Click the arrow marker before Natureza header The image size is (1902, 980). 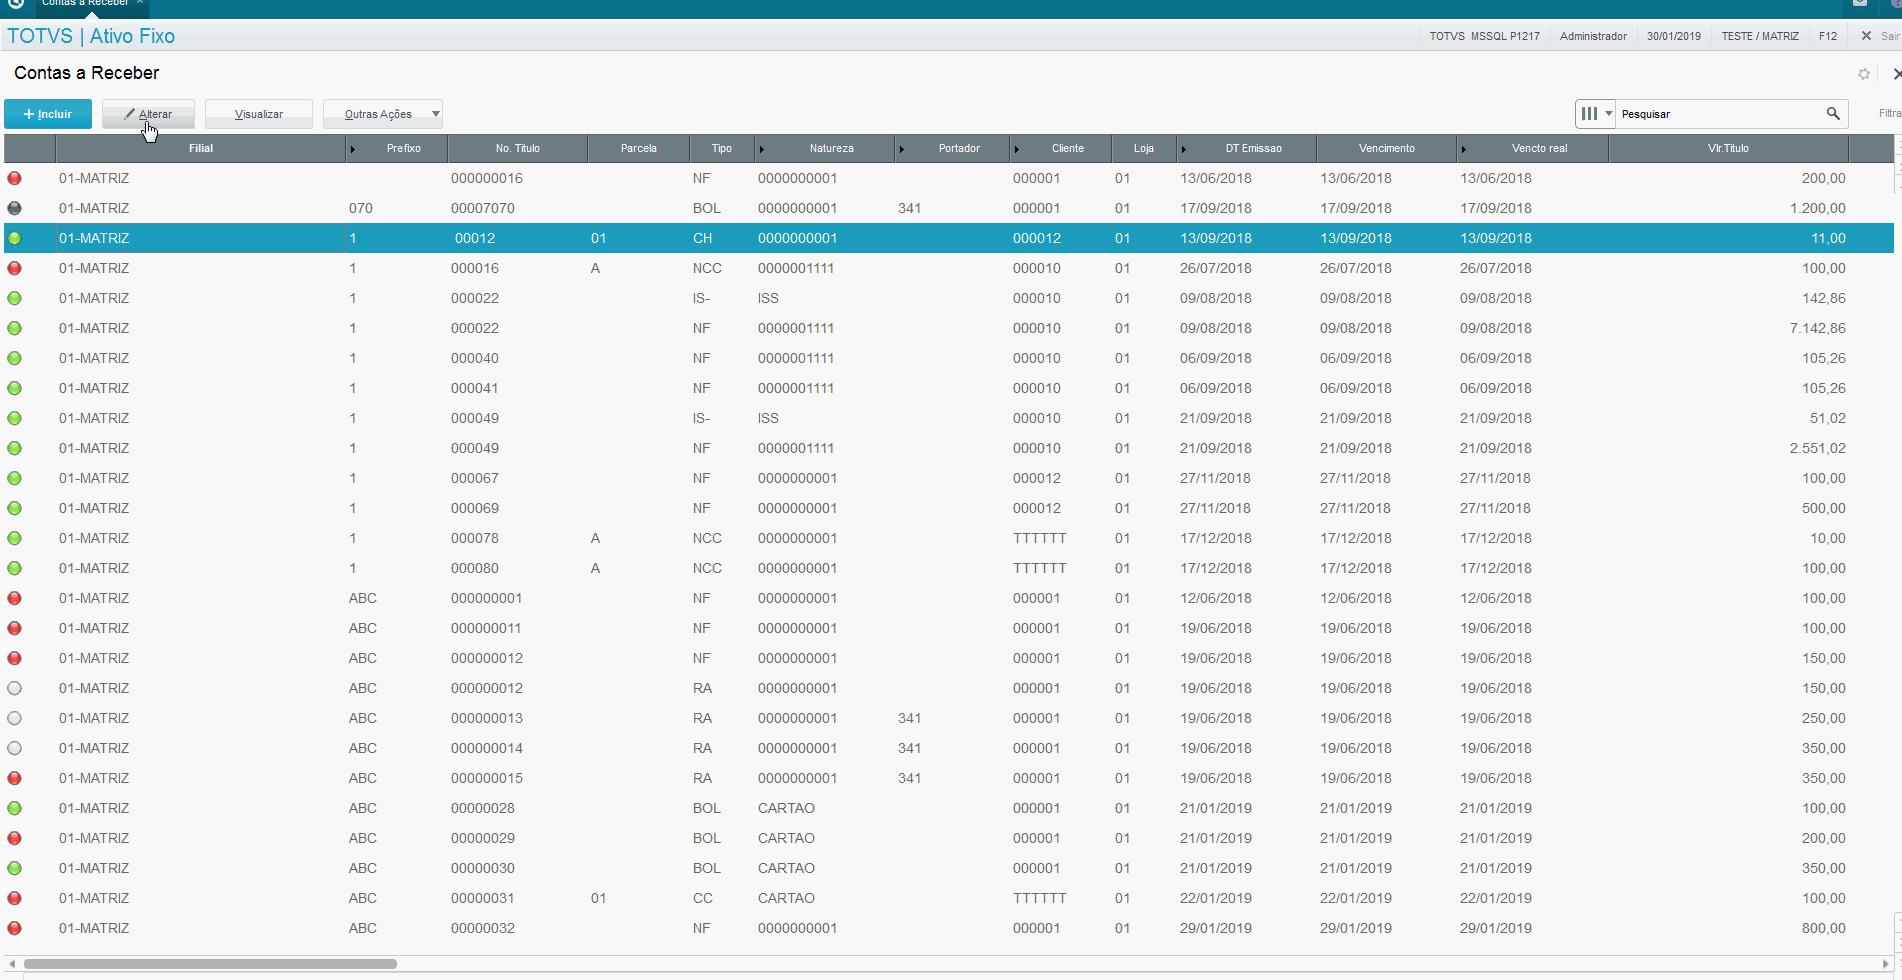(x=762, y=149)
